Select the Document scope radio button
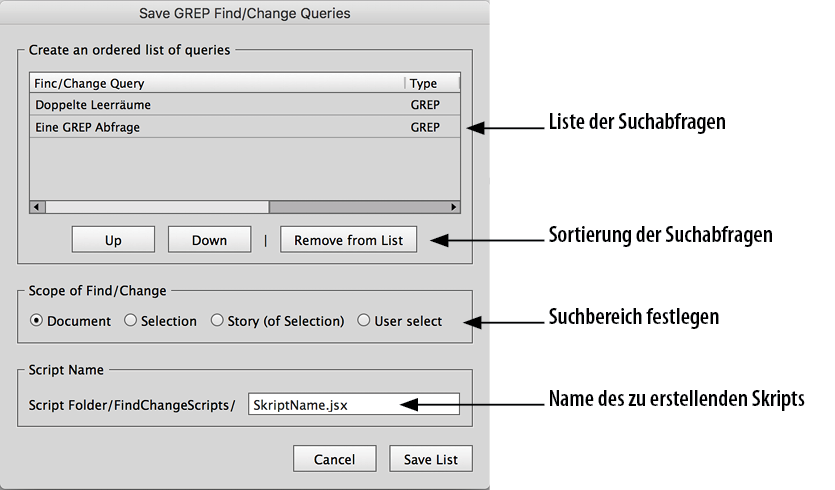The image size is (835, 490). 36,321
